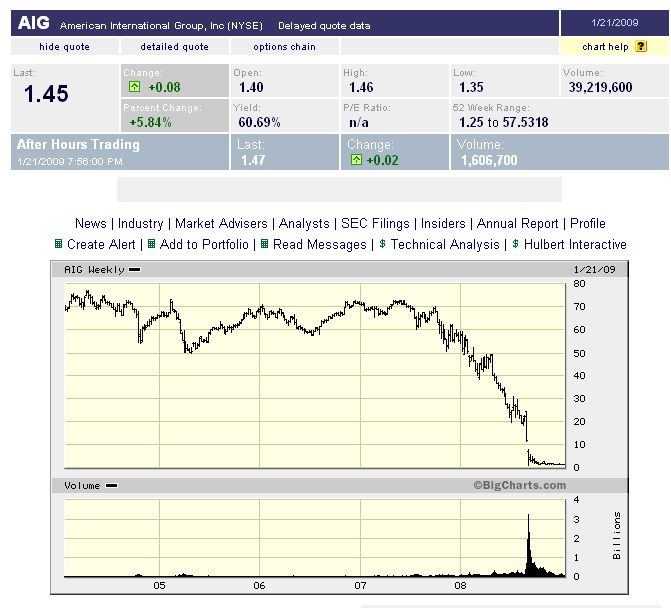Click the 1/21/2009 7:56:00 PM timestamp
The height and width of the screenshot is (608, 671).
pos(70,162)
